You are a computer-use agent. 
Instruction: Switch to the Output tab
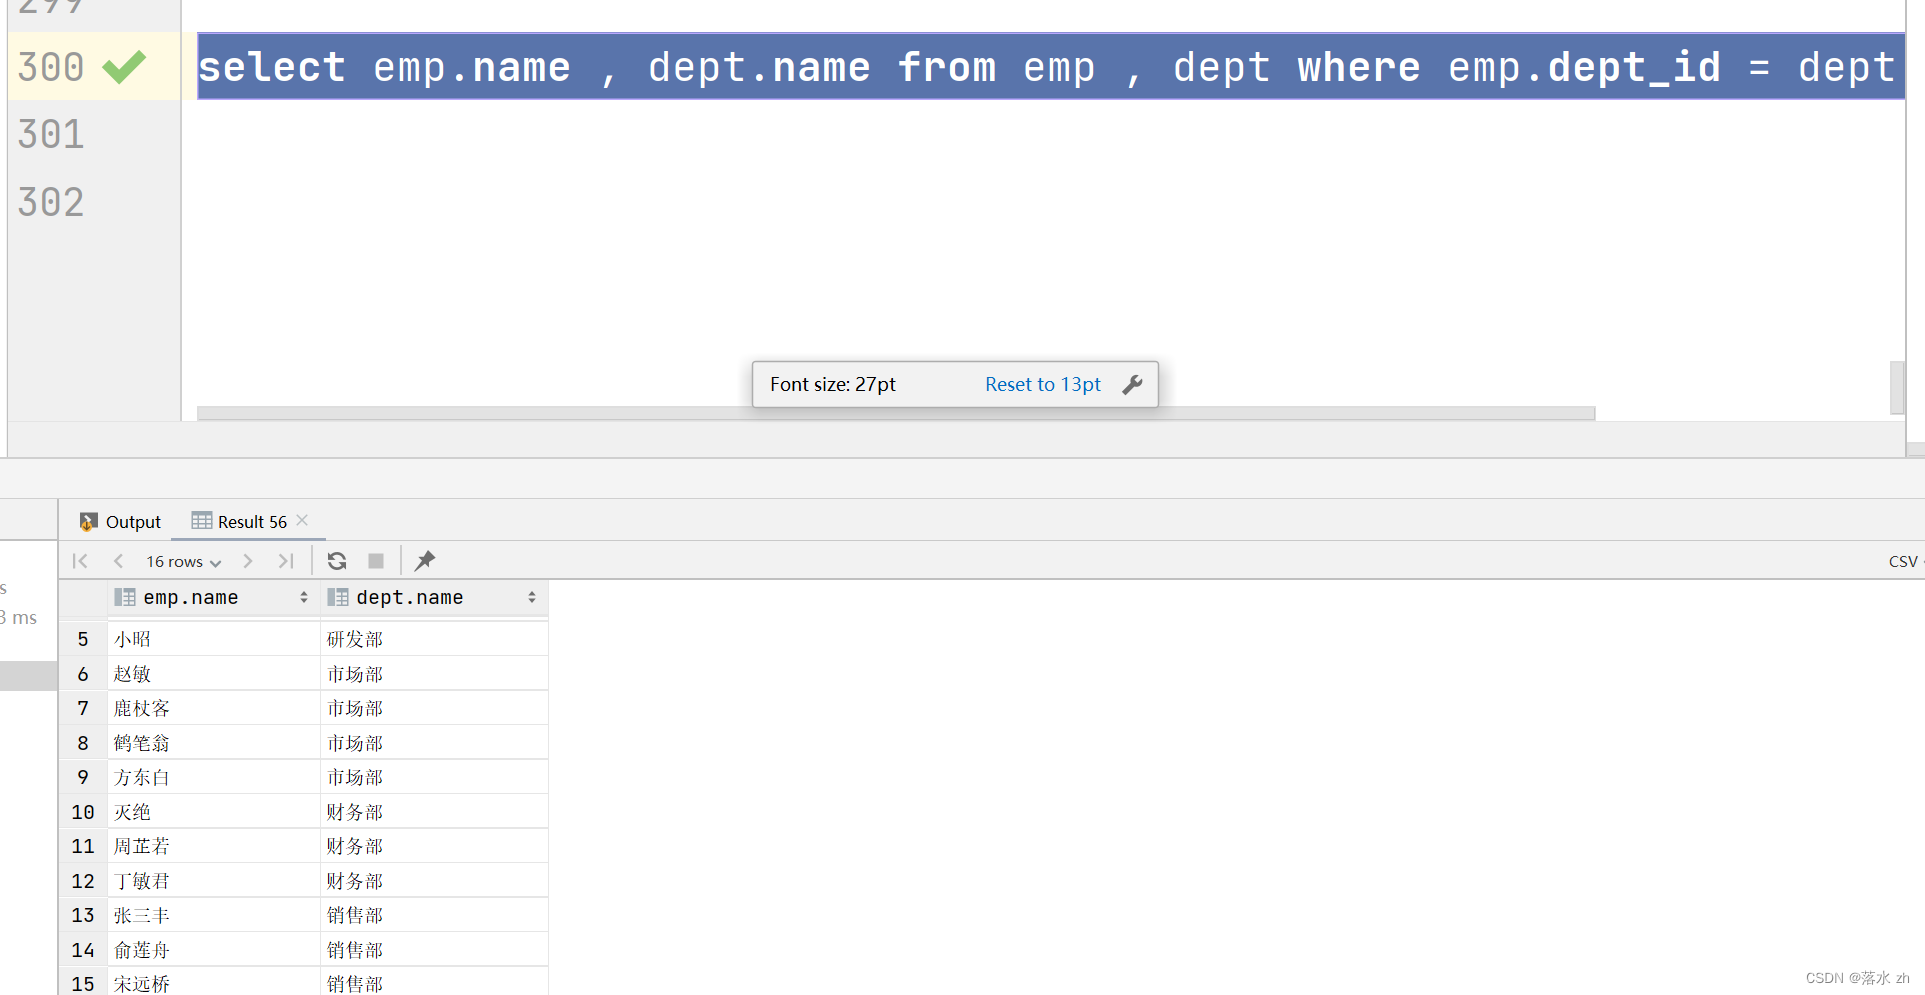coord(120,521)
